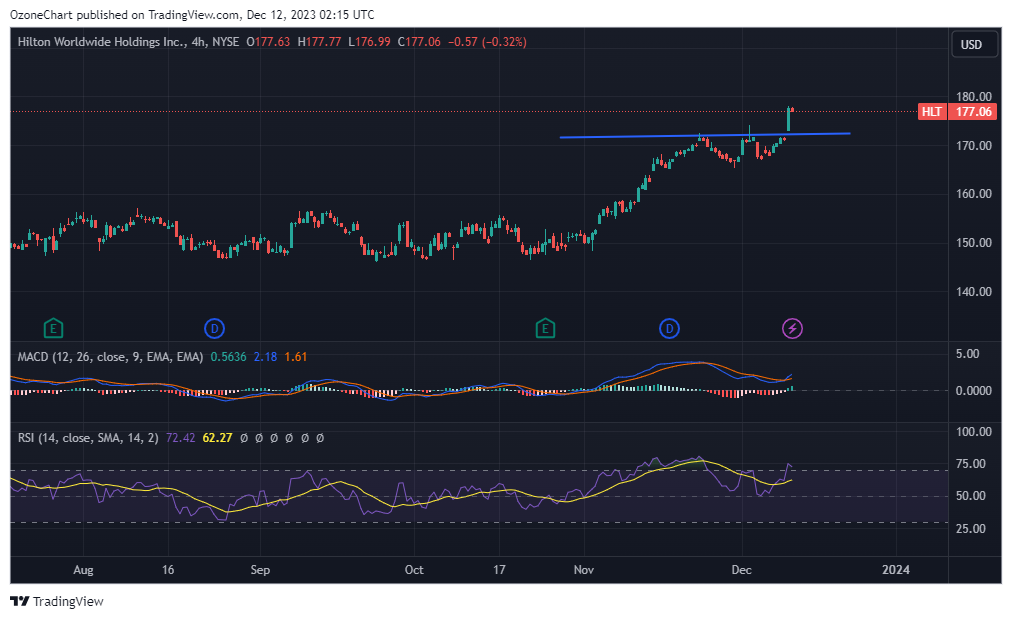Screen dimensions: 1012x619
Task: Click the MACD signal value 1.61
Action: (x=296, y=357)
